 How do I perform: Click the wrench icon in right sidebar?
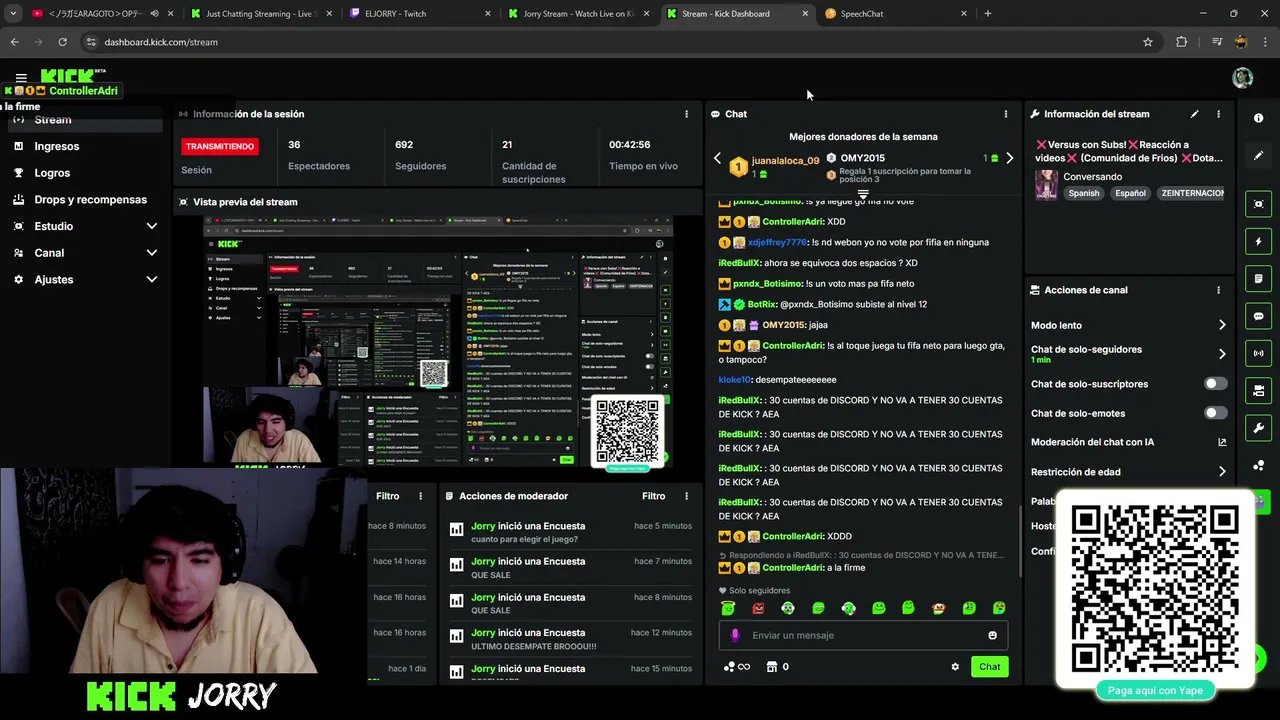pos(1258,428)
